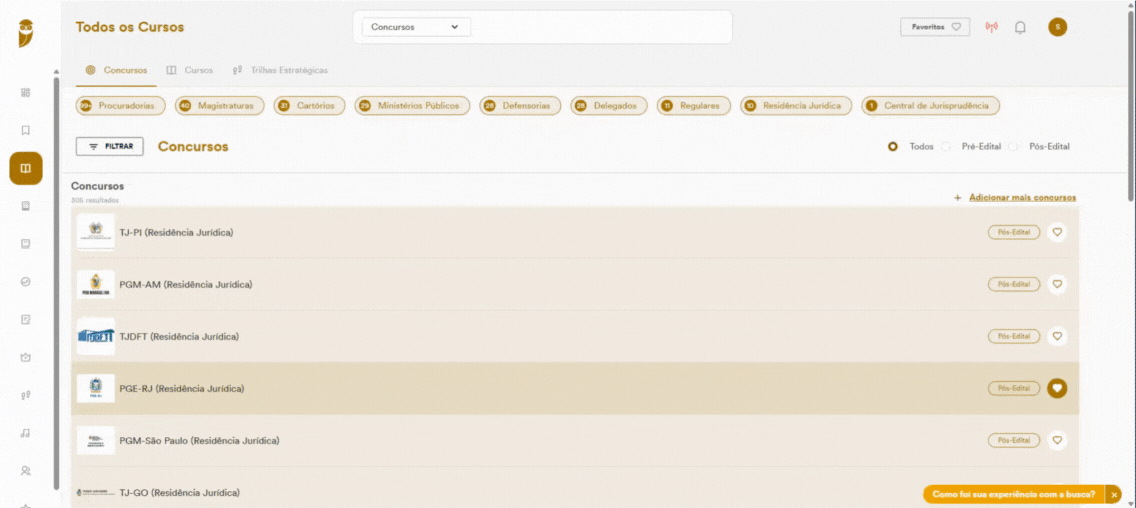The image size is (1136, 508).
Task: Favorite the PGM-AM (Residência Jurídica) course
Action: pyautogui.click(x=1057, y=284)
